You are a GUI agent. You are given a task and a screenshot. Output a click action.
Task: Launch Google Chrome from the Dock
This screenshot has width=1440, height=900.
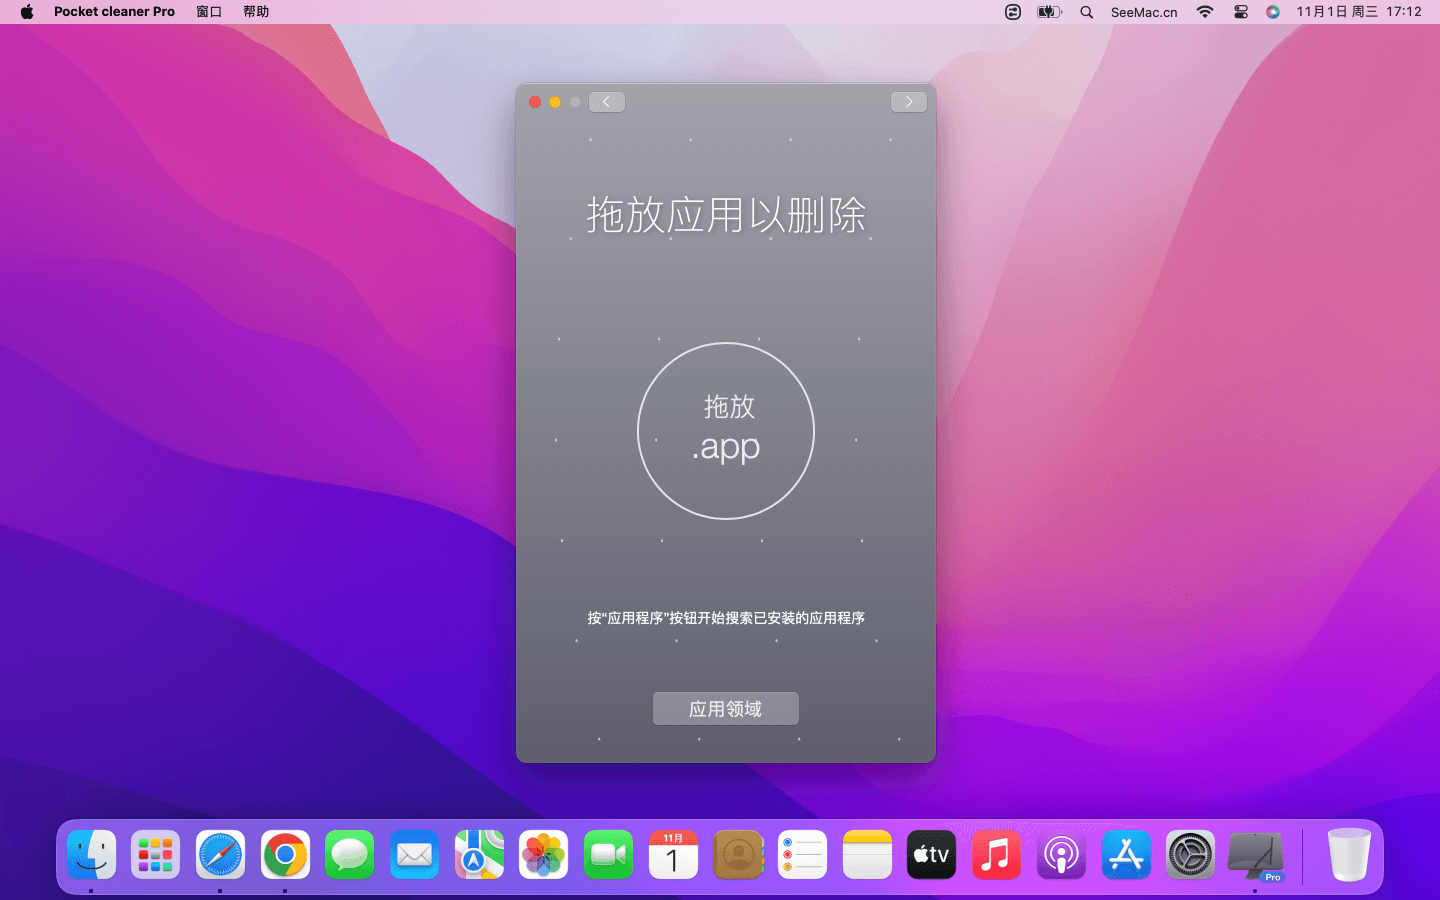pos(285,855)
